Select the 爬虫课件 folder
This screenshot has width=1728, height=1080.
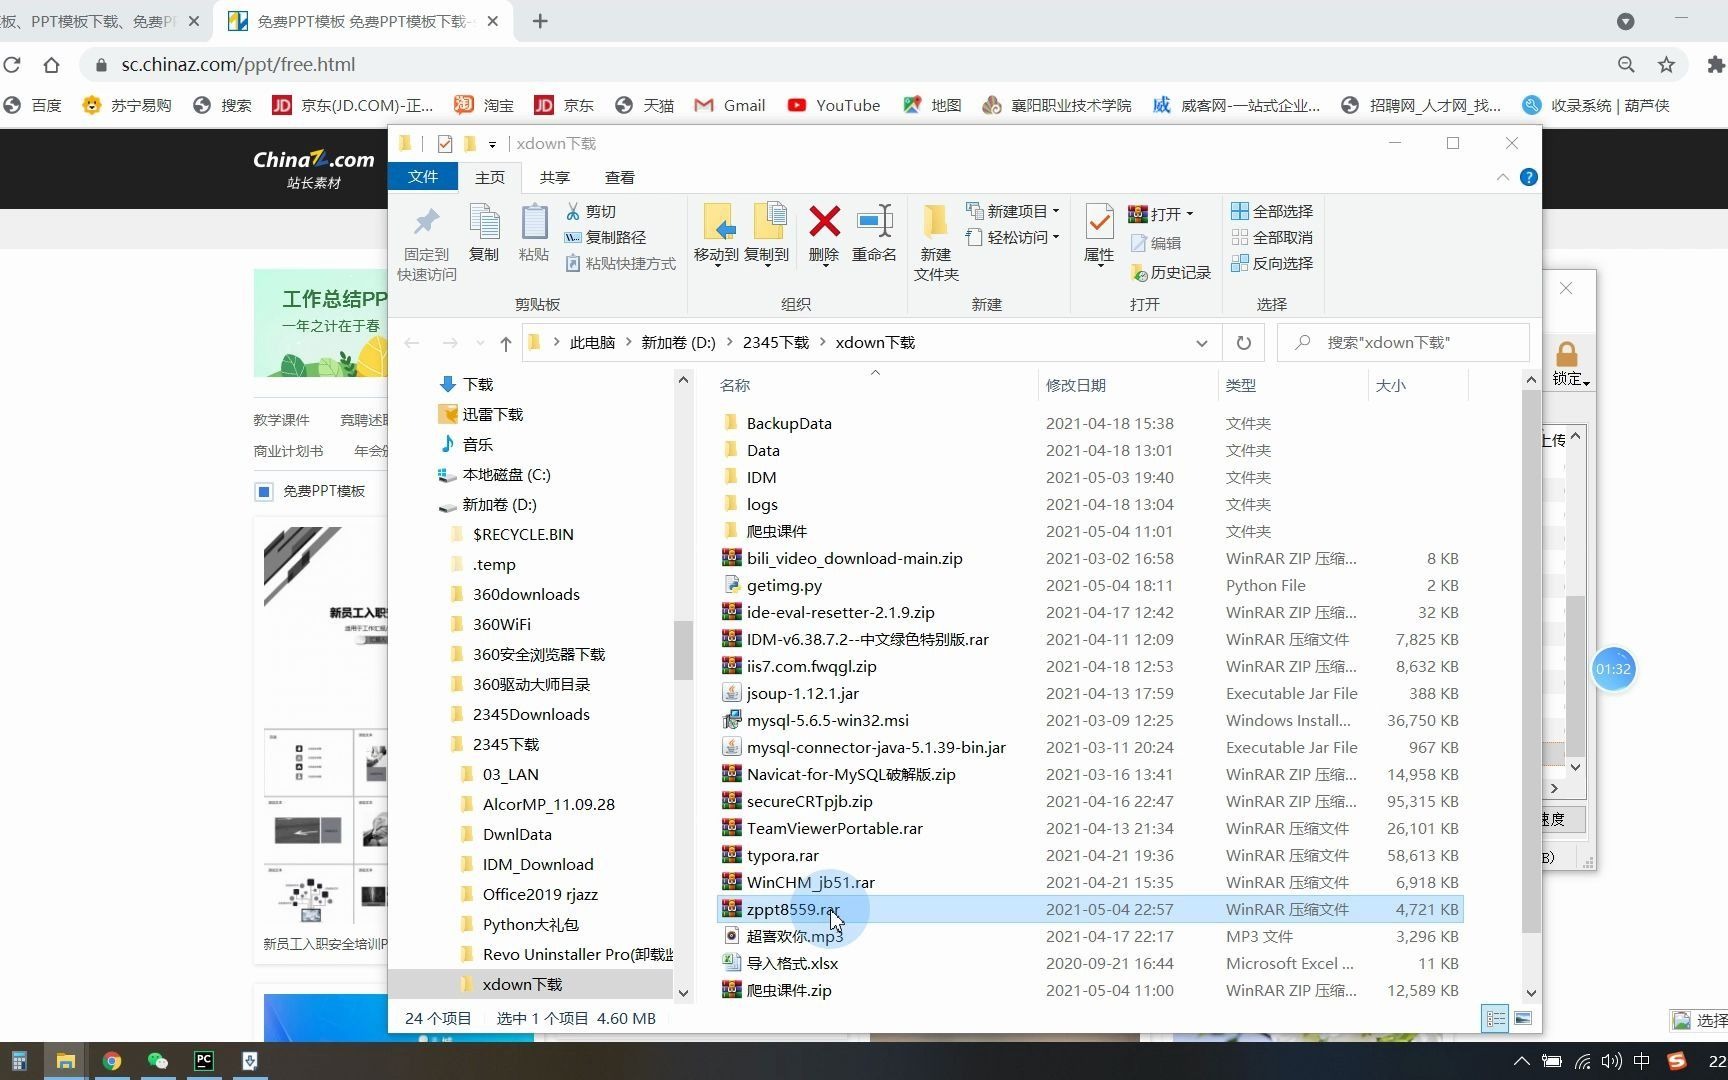(777, 532)
